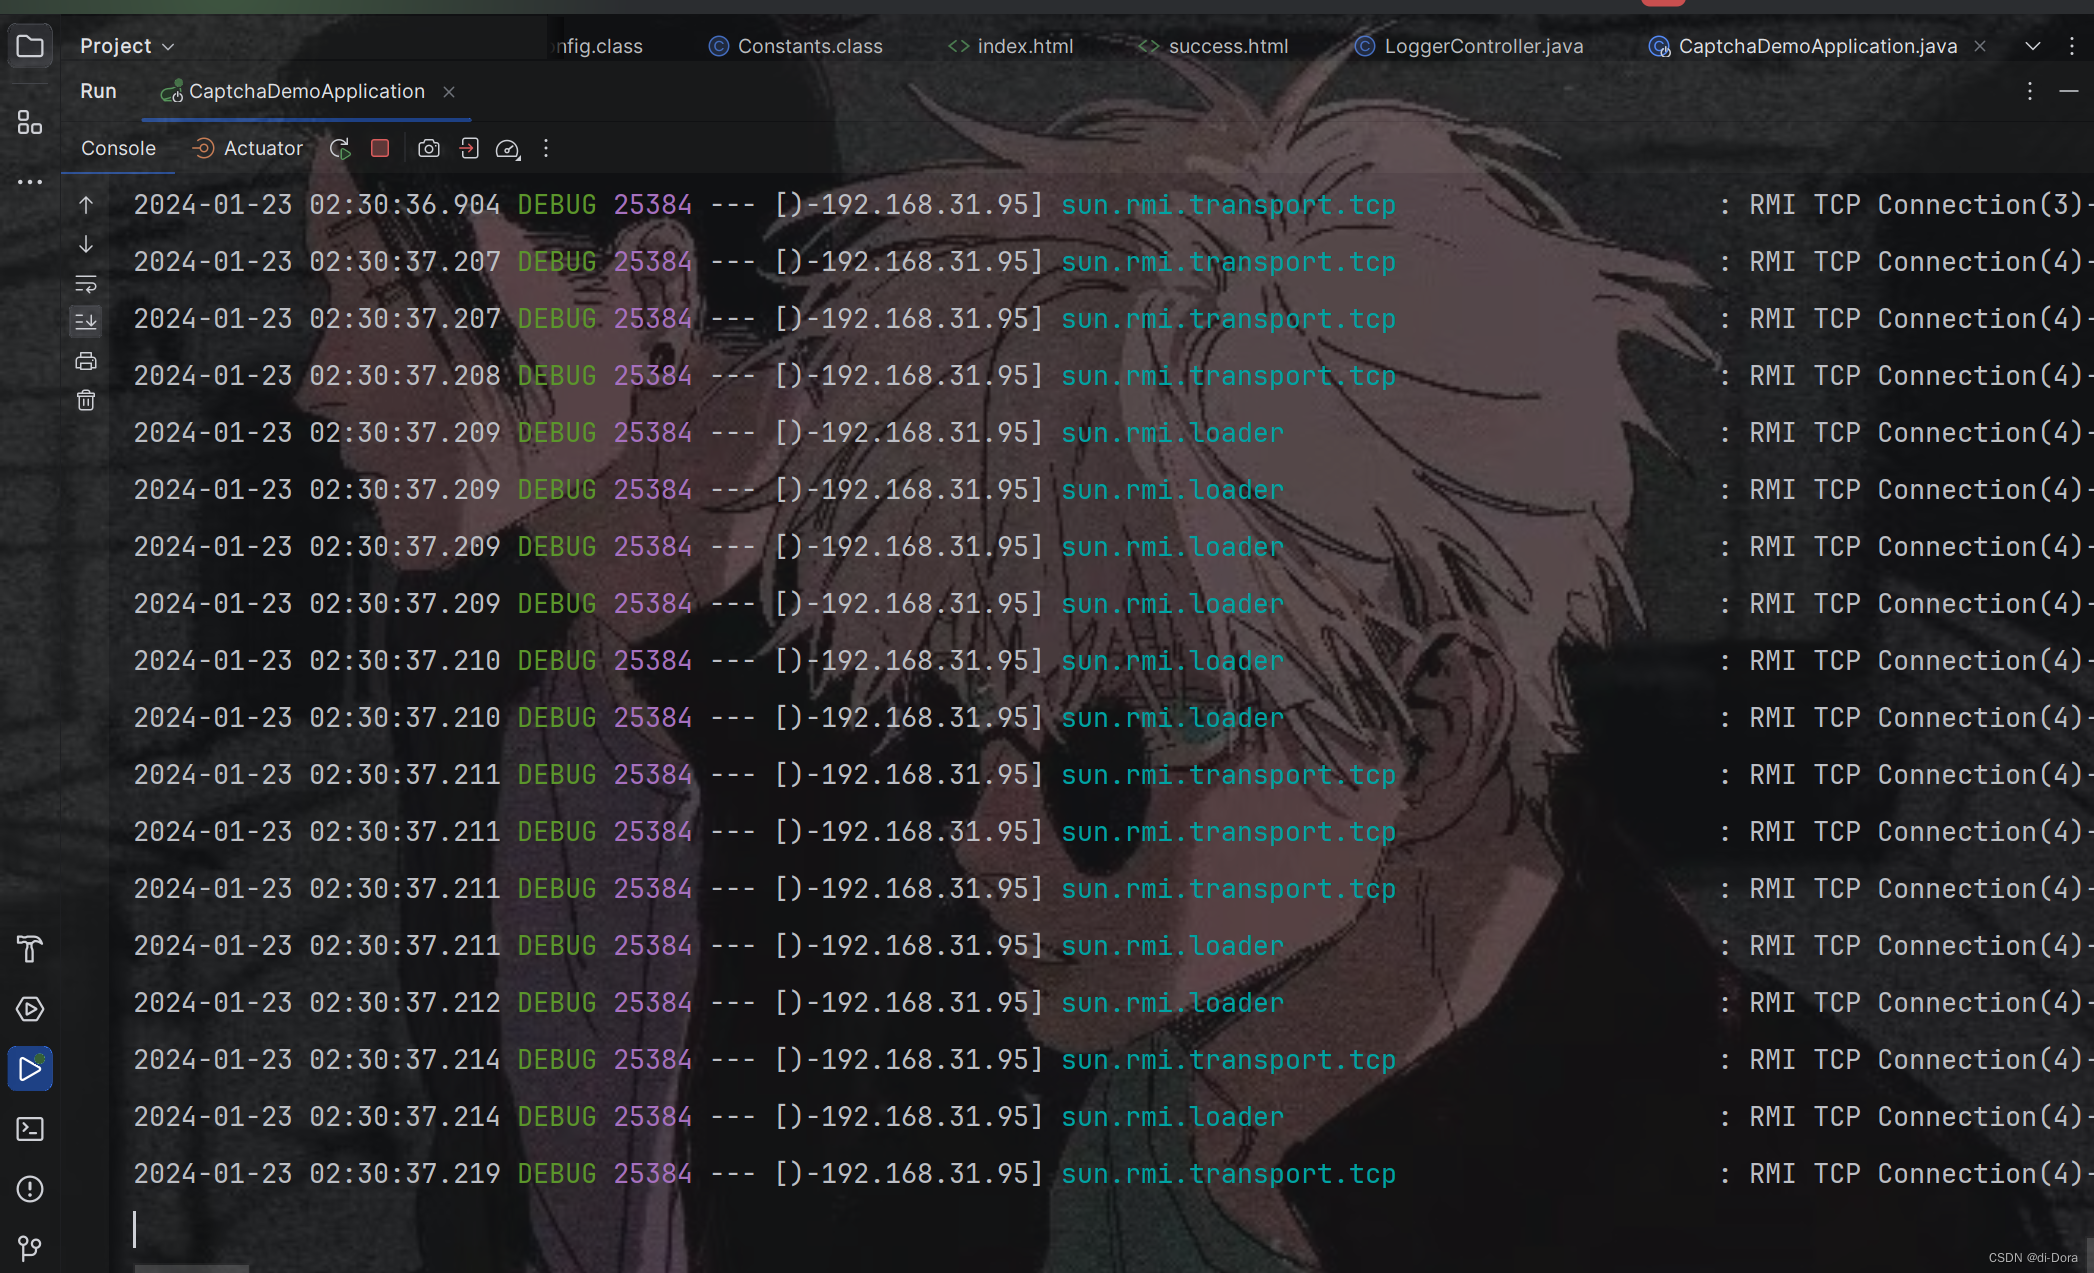The image size is (2094, 1273).
Task: Open the Terminal tool window
Action: tap(30, 1129)
